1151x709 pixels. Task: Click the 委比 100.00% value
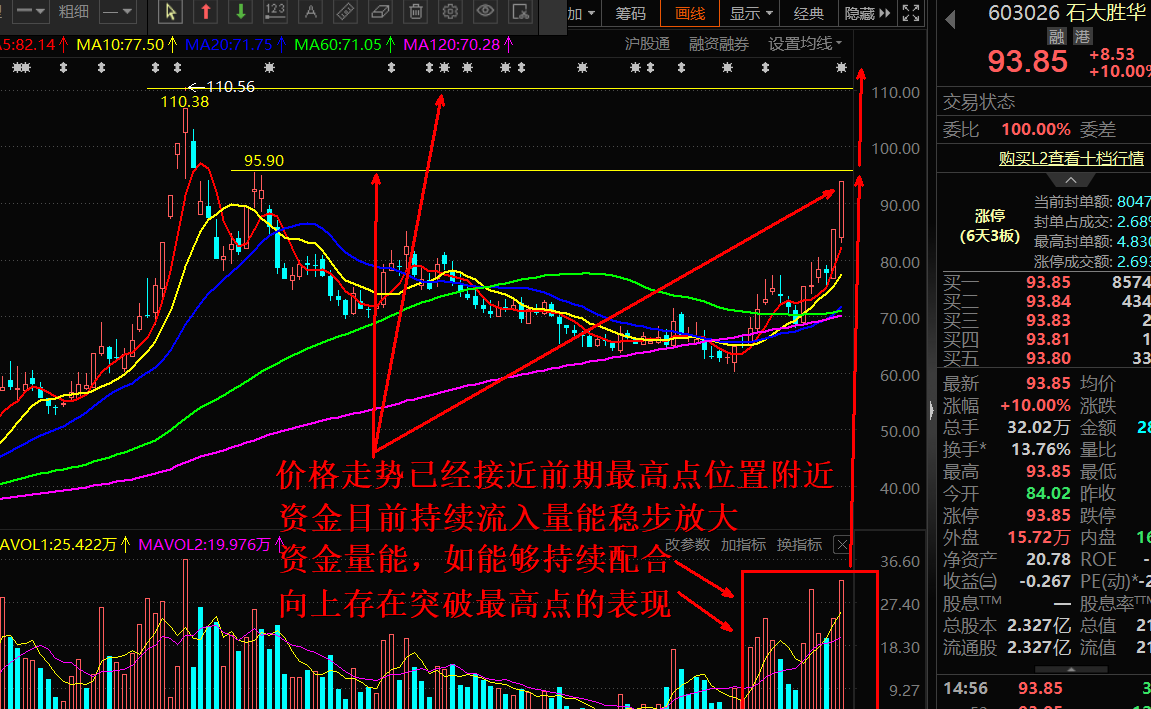[1036, 129]
